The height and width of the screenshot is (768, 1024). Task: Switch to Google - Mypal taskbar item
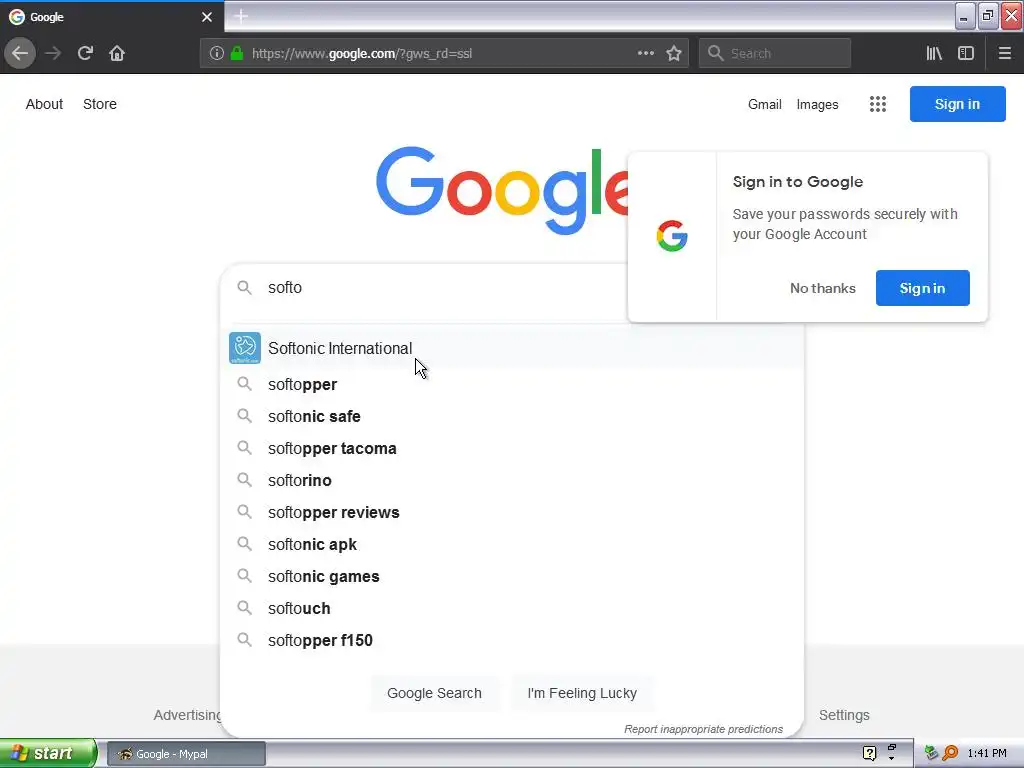pos(186,754)
